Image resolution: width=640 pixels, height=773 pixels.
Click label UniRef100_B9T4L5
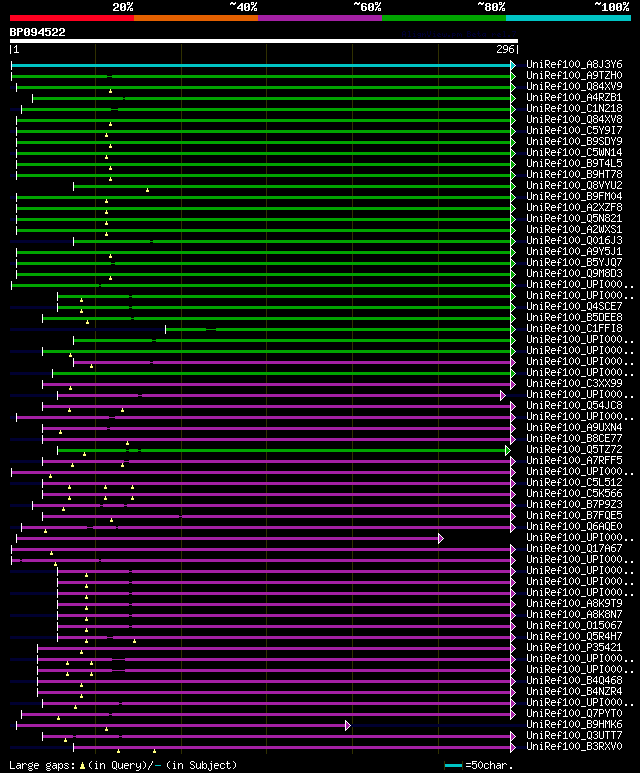click(574, 164)
